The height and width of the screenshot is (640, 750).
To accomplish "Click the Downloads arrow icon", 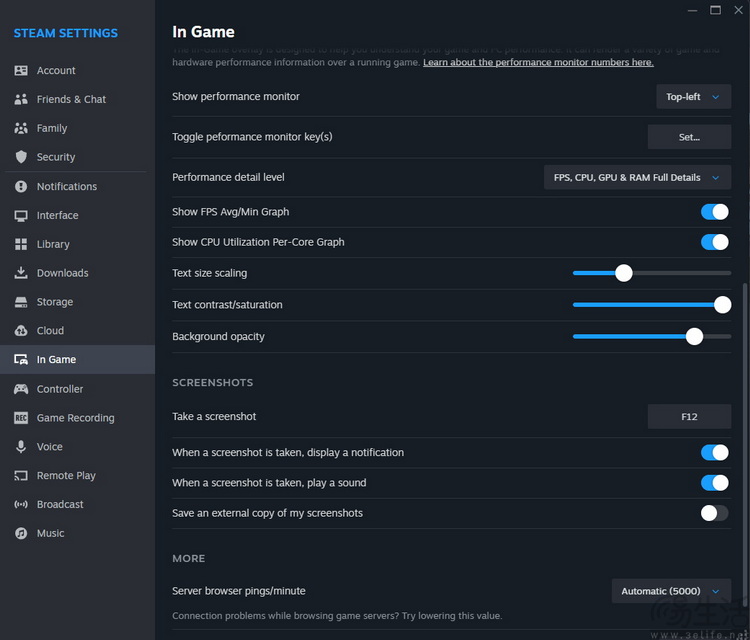I will coord(21,273).
